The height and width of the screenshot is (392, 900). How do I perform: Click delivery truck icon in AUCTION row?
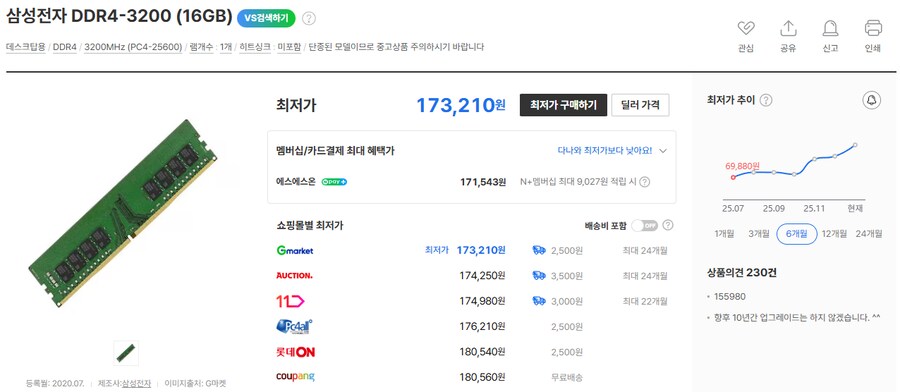coord(538,275)
